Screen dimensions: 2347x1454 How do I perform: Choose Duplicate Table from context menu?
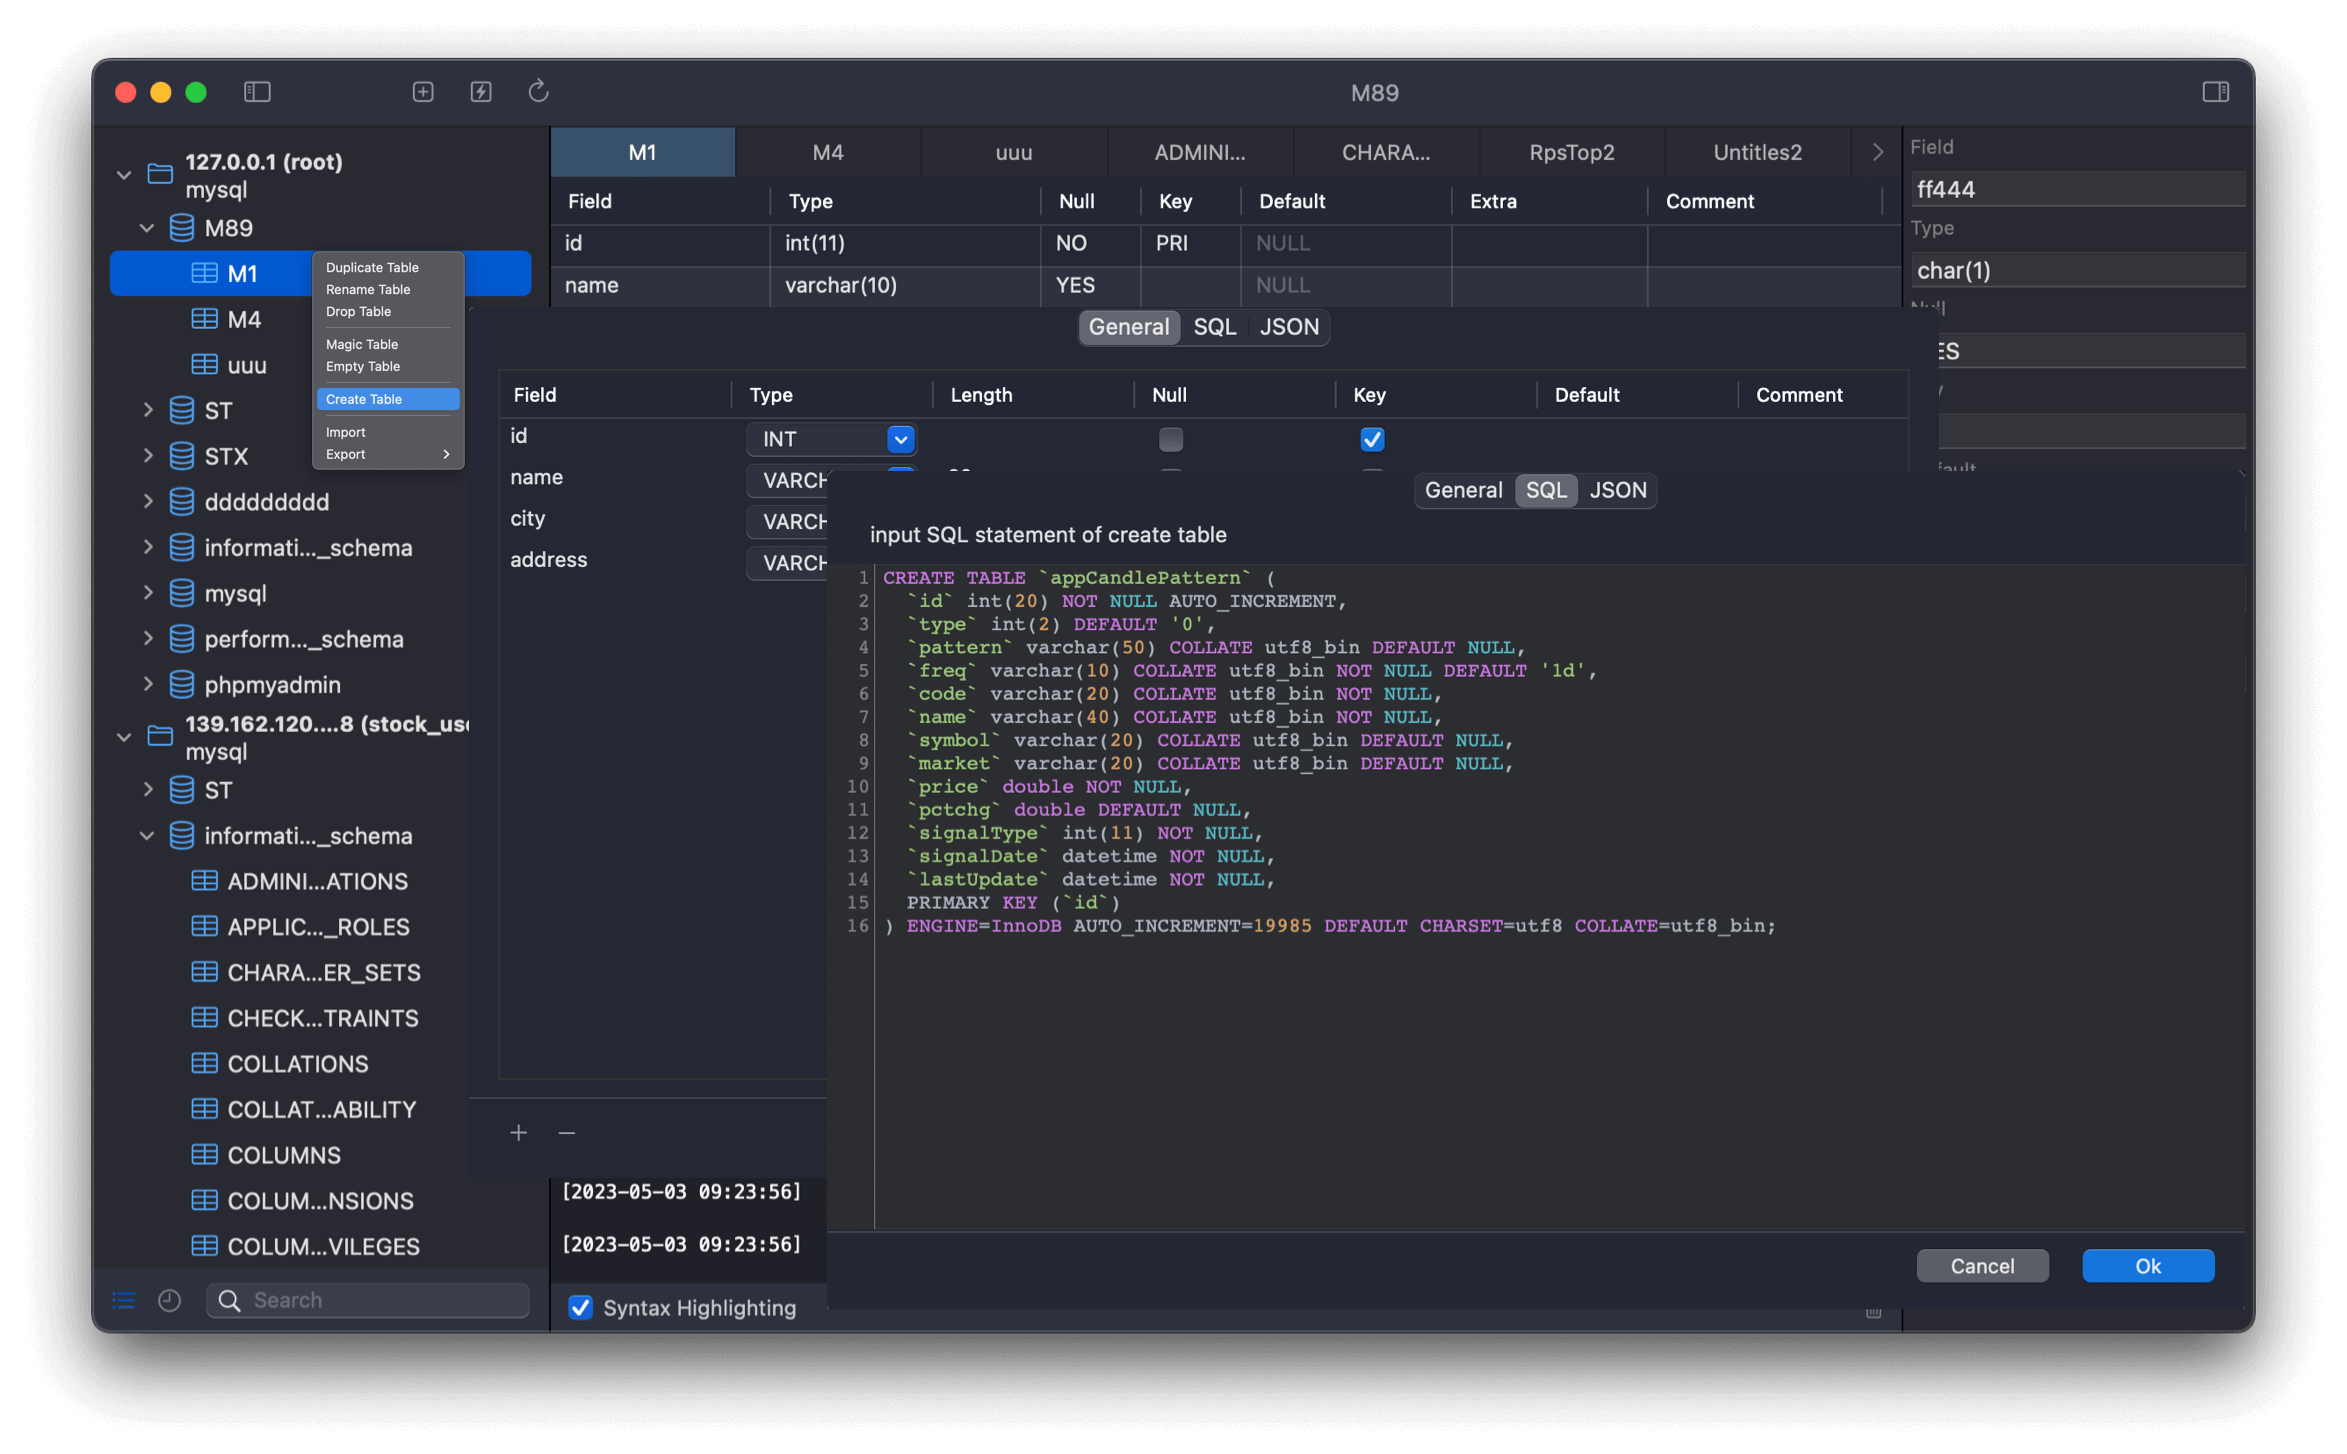pyautogui.click(x=388, y=267)
